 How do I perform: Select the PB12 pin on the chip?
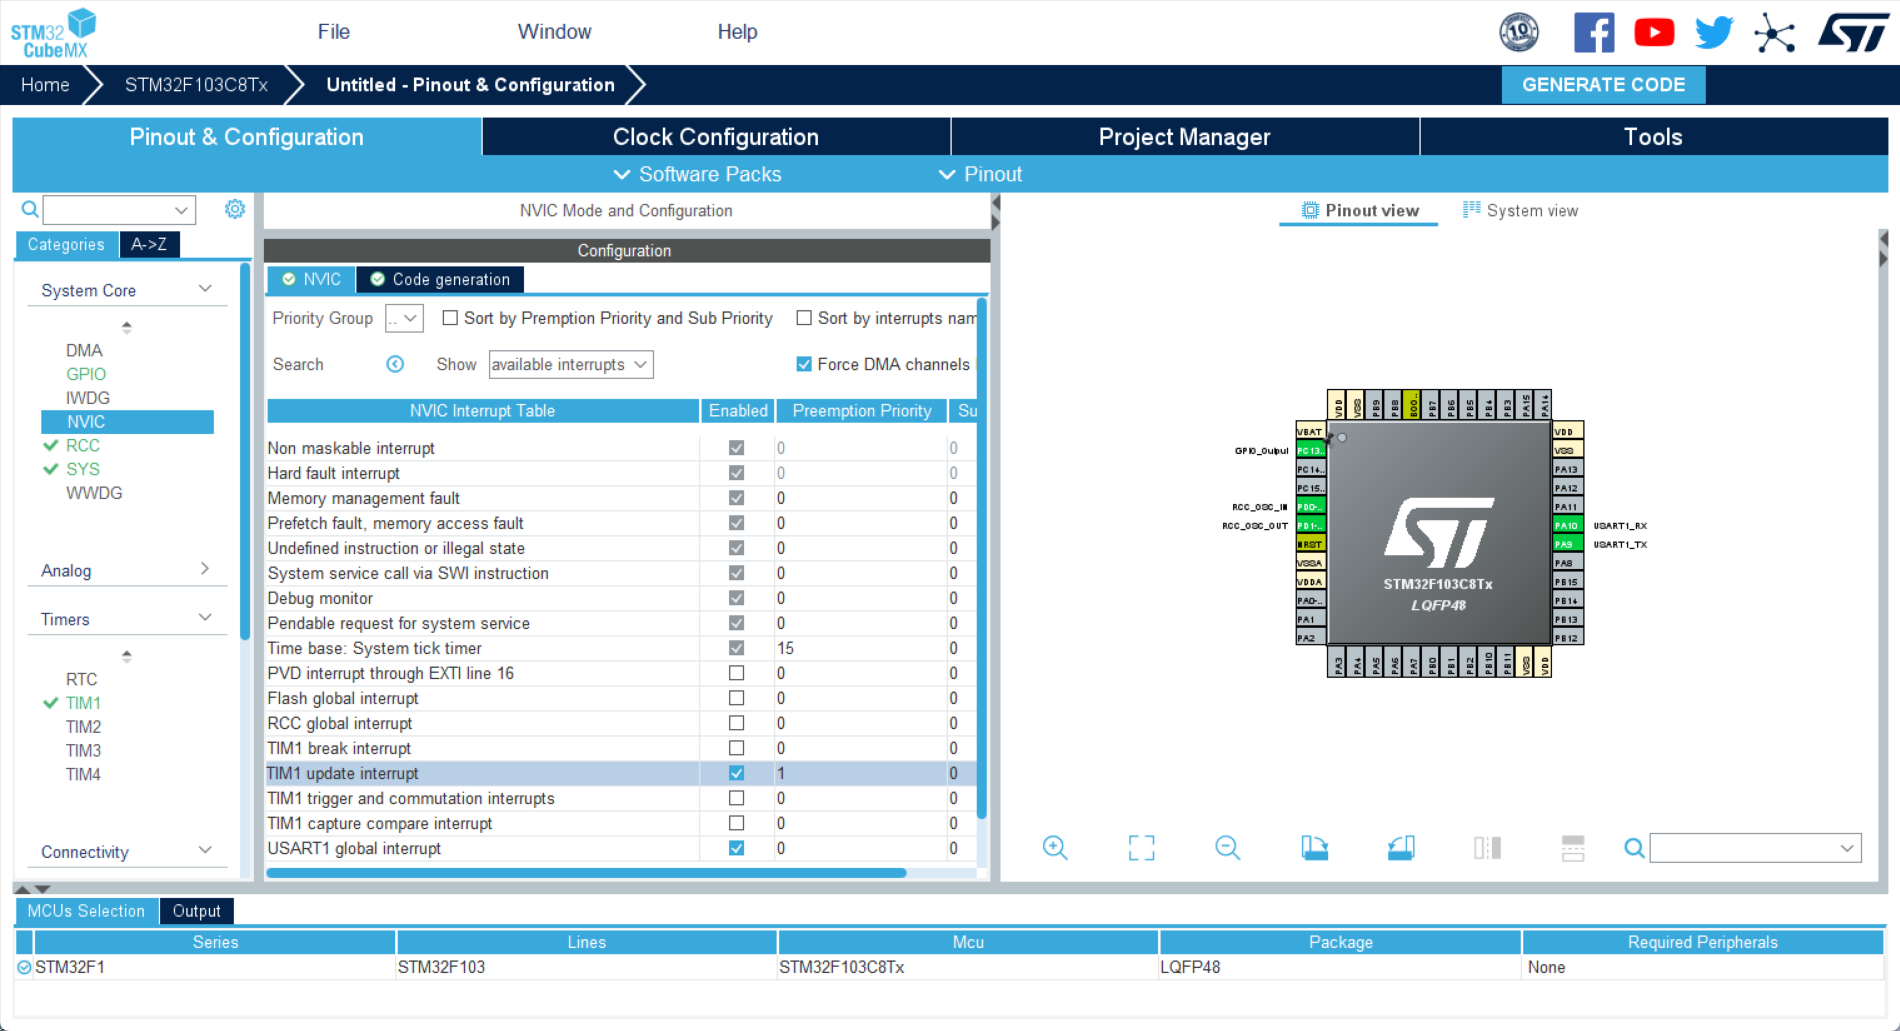(x=1567, y=638)
